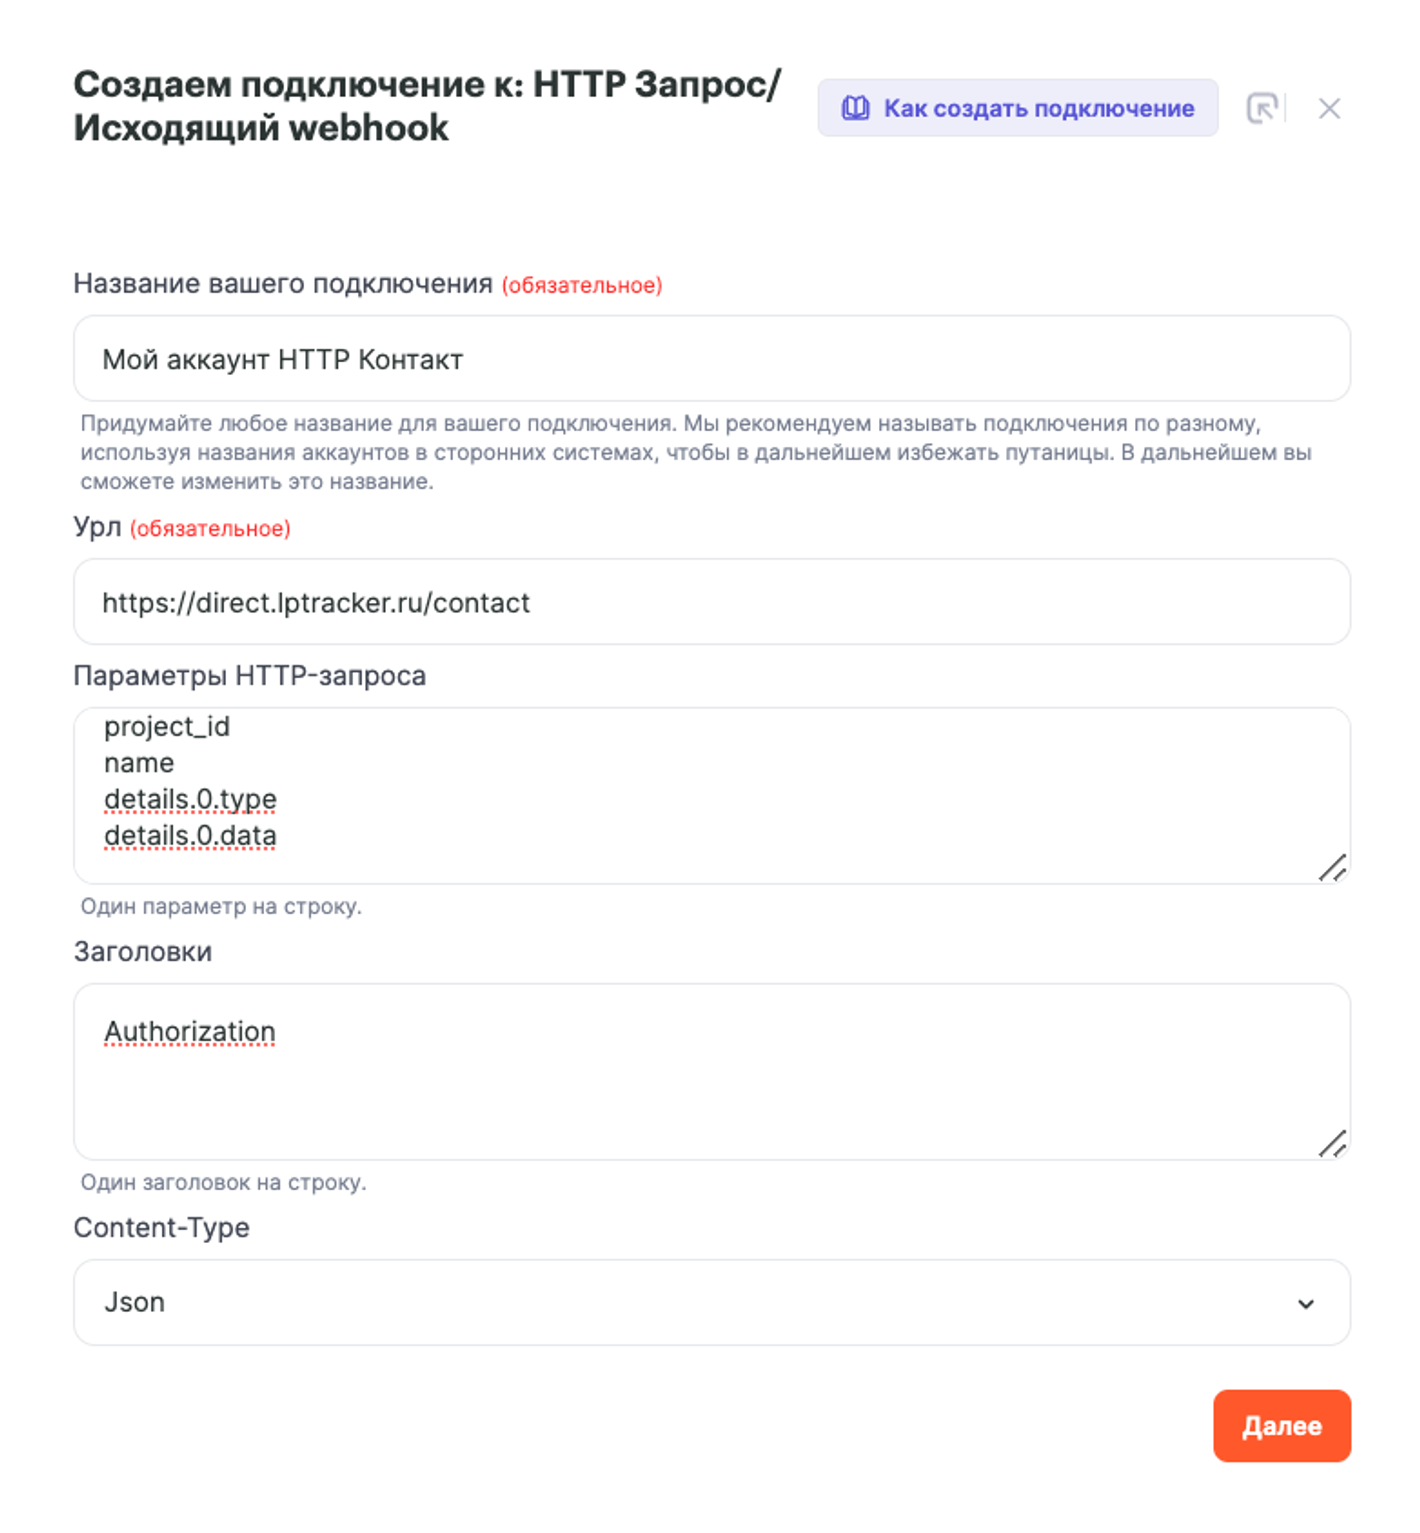Image resolution: width=1420 pixels, height=1533 pixels.
Task: Close the connection creation dialog
Action: point(1329,108)
